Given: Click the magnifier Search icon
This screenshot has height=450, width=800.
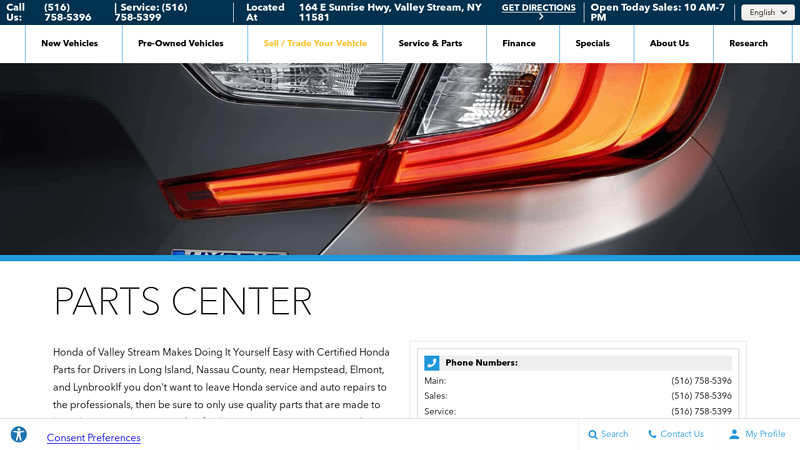Looking at the screenshot, I should pyautogui.click(x=592, y=435).
